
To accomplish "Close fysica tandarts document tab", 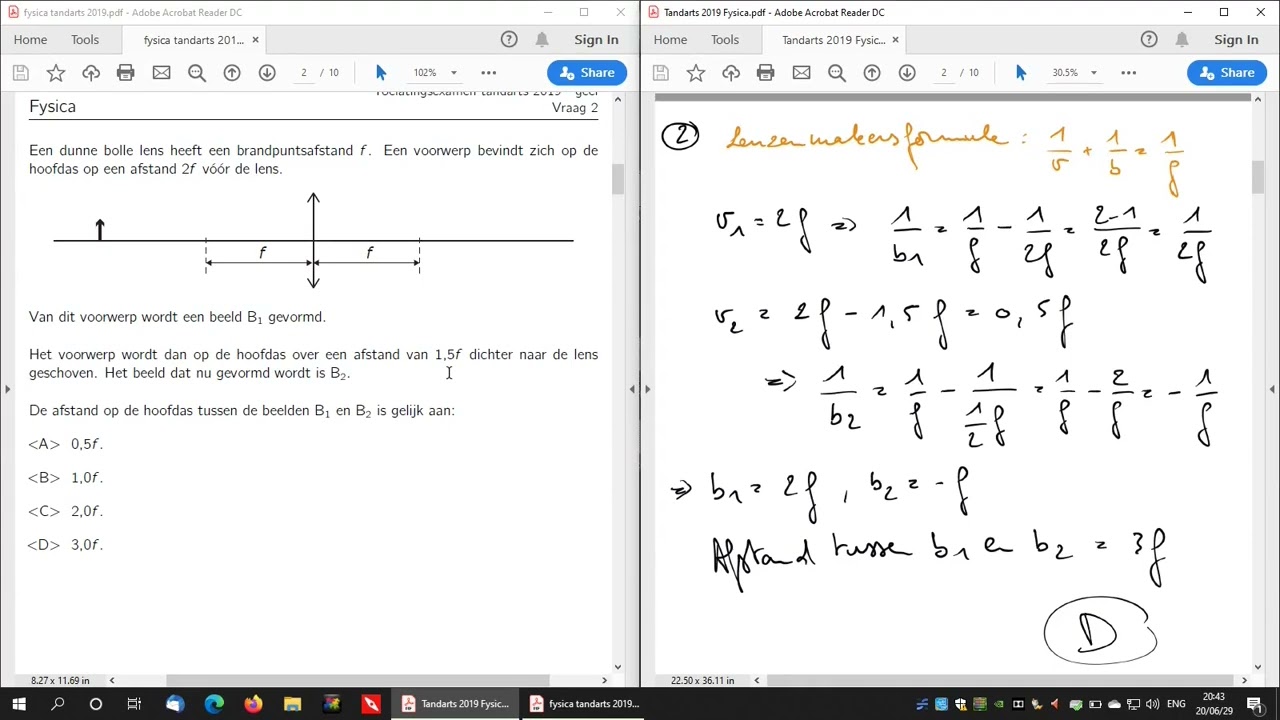I will click(255, 40).
